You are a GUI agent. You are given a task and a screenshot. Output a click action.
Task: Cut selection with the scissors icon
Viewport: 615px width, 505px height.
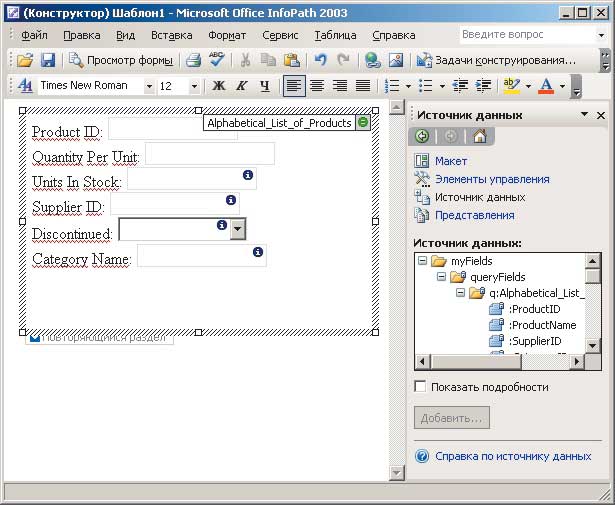(246, 60)
